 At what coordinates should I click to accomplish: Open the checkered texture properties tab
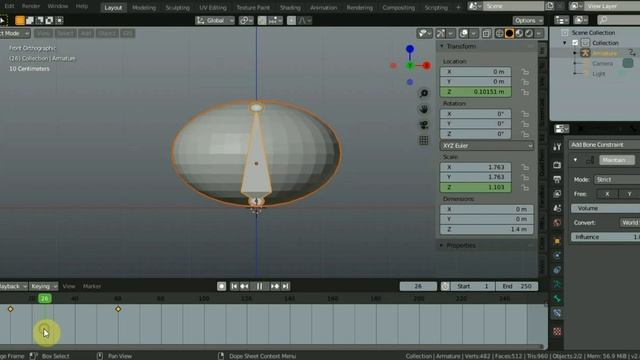click(557, 331)
